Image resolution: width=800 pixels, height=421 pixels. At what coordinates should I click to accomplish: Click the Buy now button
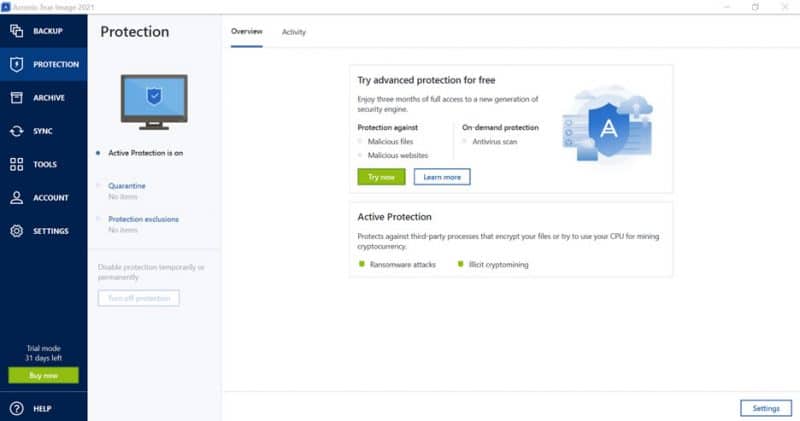coord(43,376)
